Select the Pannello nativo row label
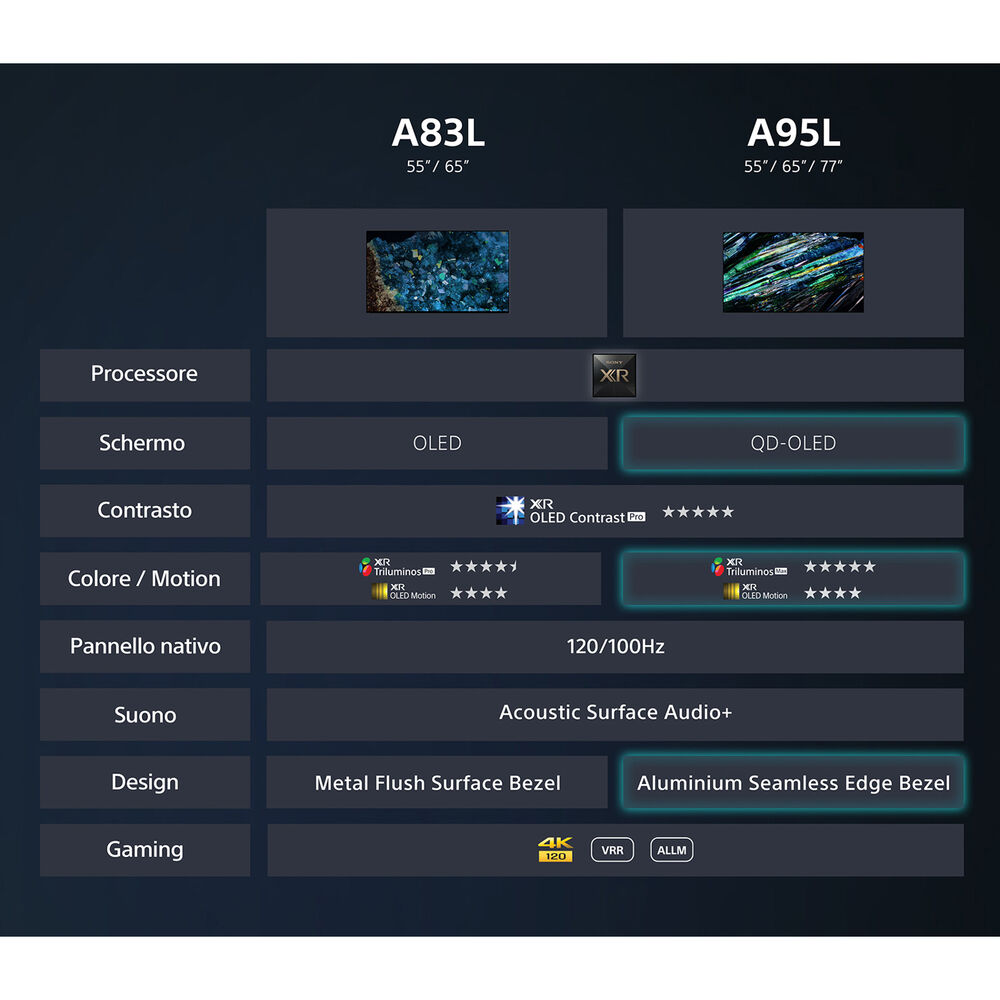The width and height of the screenshot is (1000, 1000). coord(145,646)
